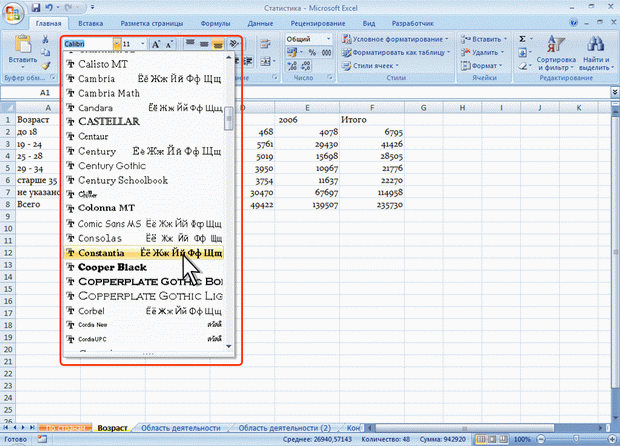Click Вставить button in Ячейки group

484,39
